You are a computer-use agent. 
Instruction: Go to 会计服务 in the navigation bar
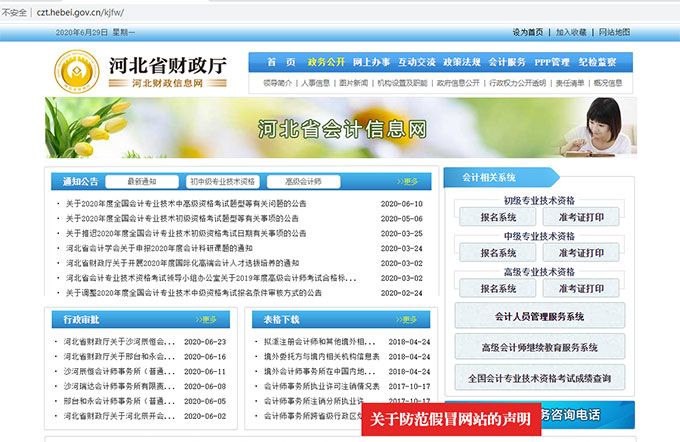(508, 62)
